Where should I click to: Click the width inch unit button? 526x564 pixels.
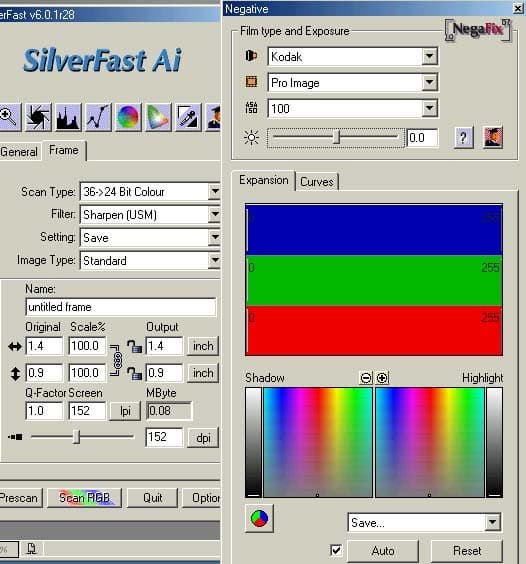203,346
